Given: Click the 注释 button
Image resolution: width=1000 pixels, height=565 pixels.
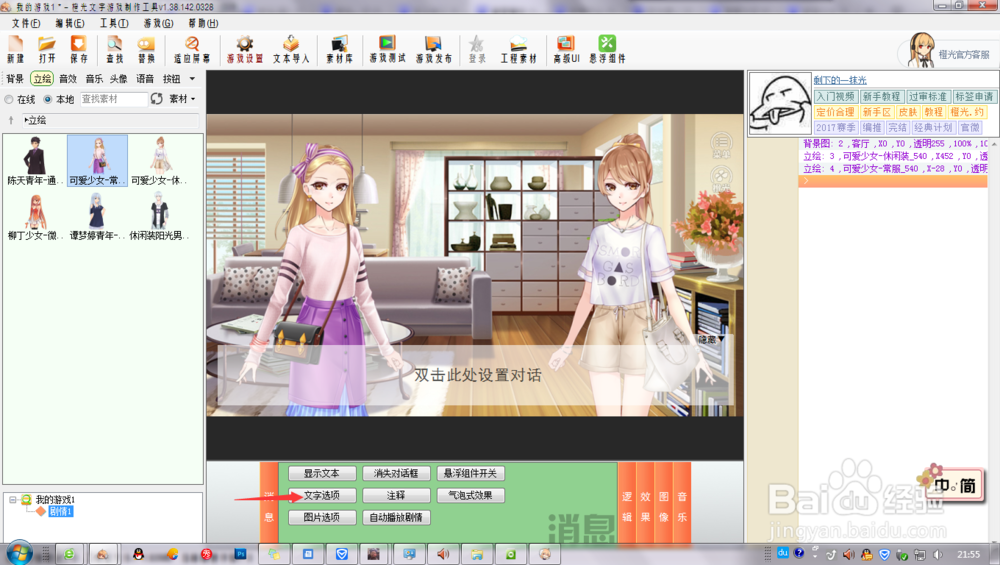Looking at the screenshot, I should click(x=396, y=495).
